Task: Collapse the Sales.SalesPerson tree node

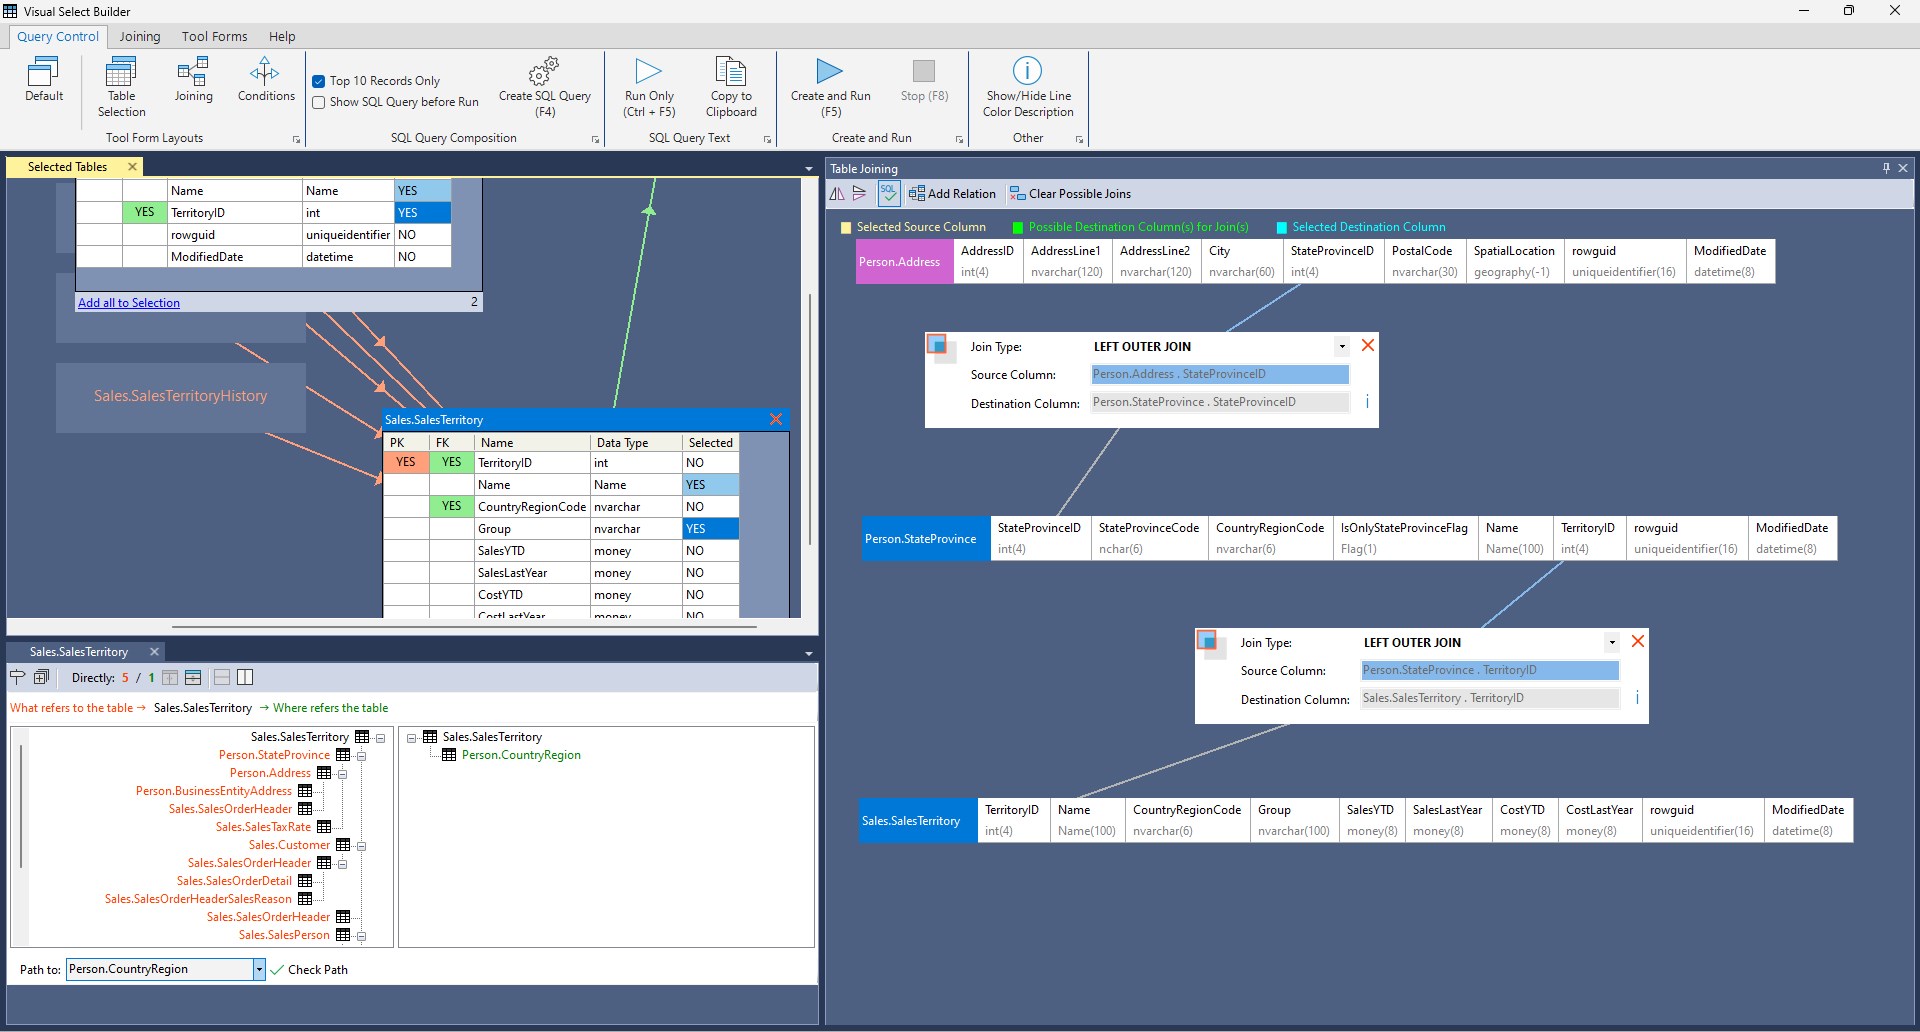Action: [x=362, y=936]
